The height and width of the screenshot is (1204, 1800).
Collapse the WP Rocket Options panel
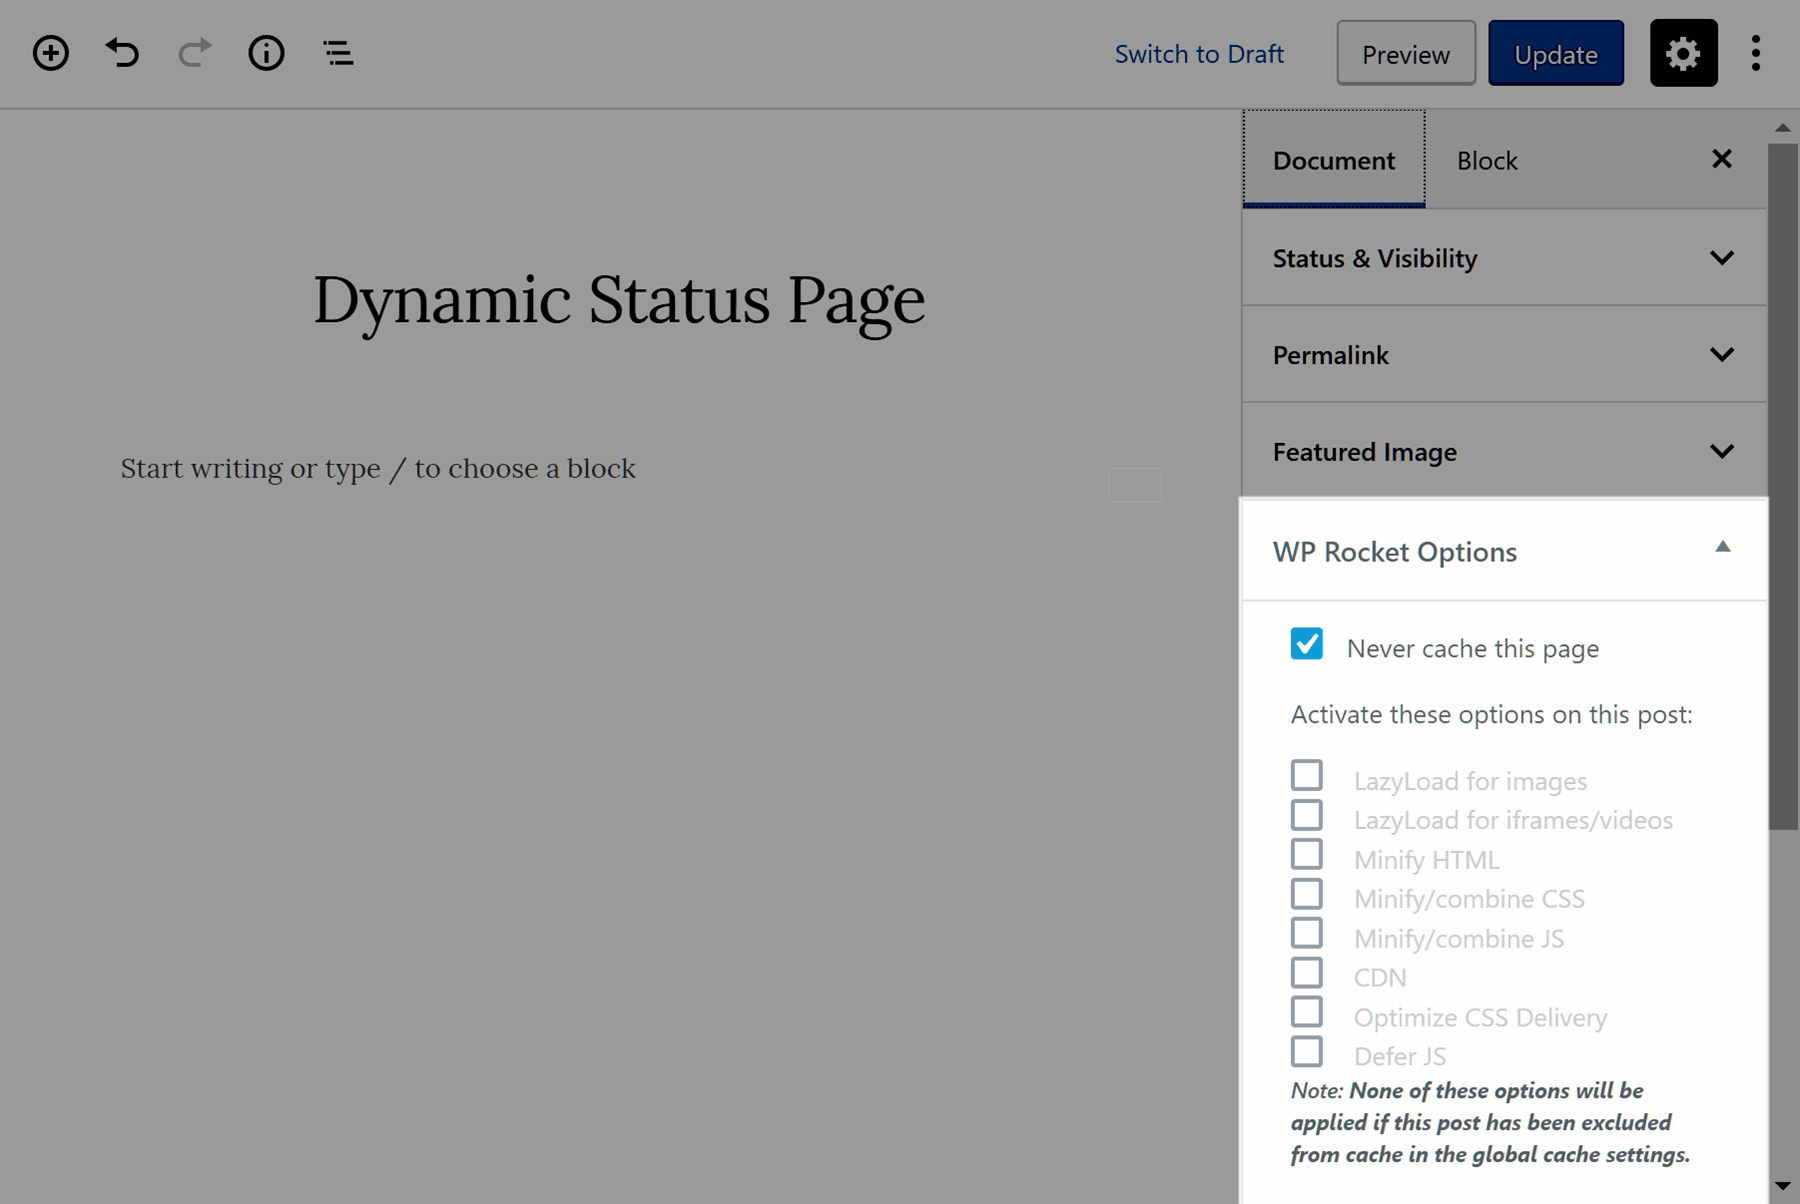coord(1504,551)
